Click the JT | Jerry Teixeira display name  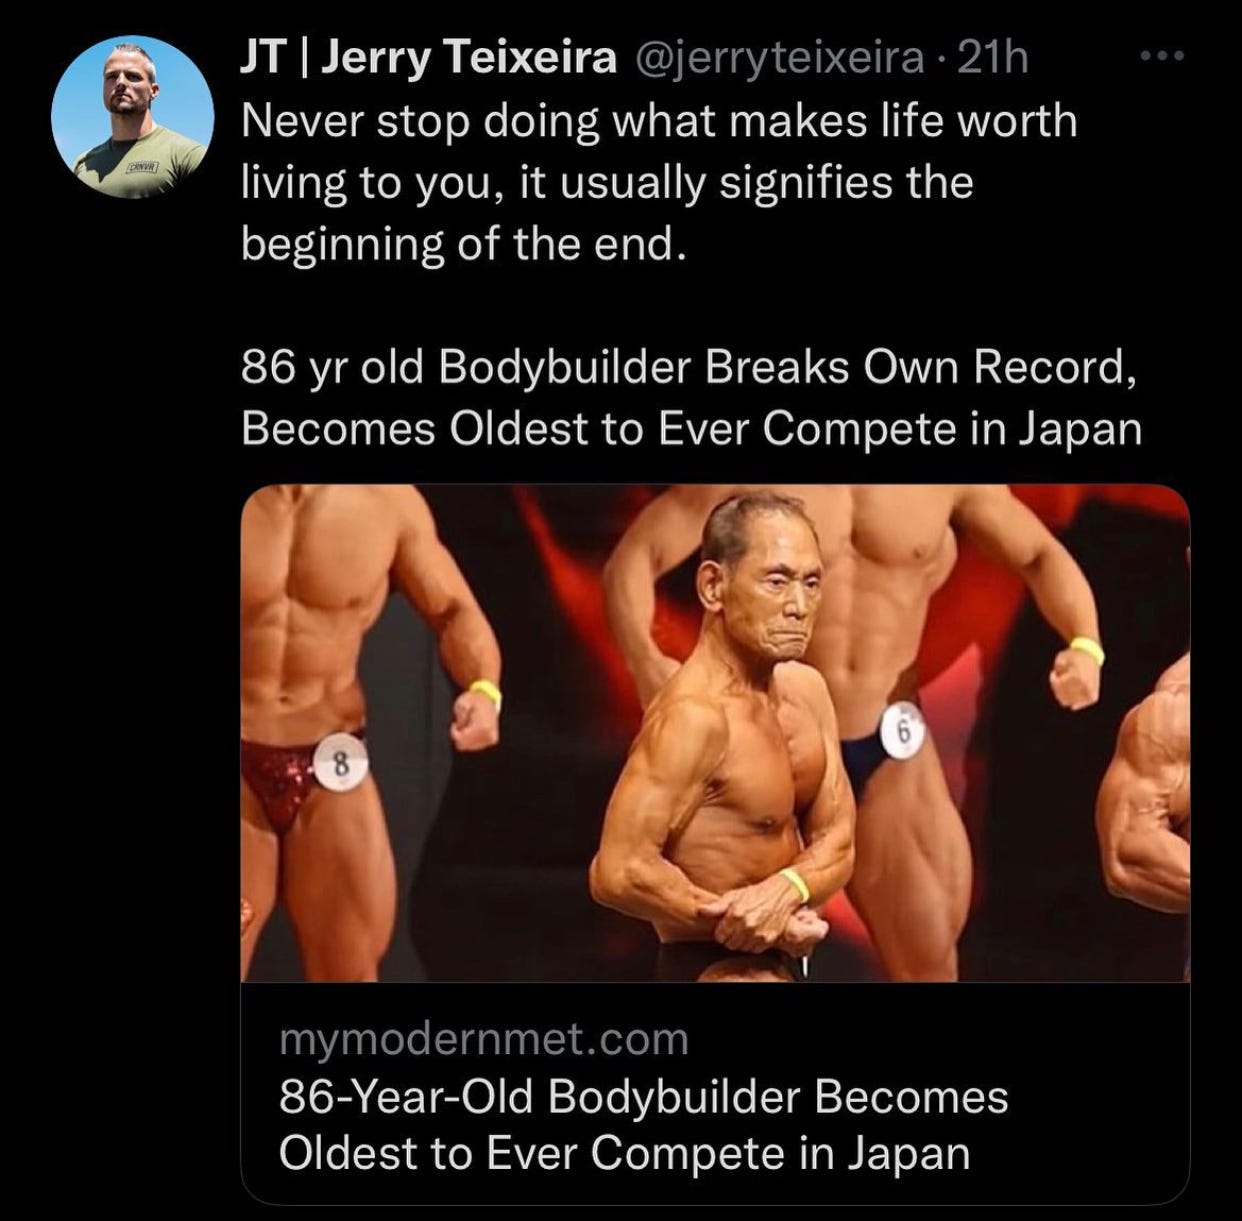tap(429, 60)
